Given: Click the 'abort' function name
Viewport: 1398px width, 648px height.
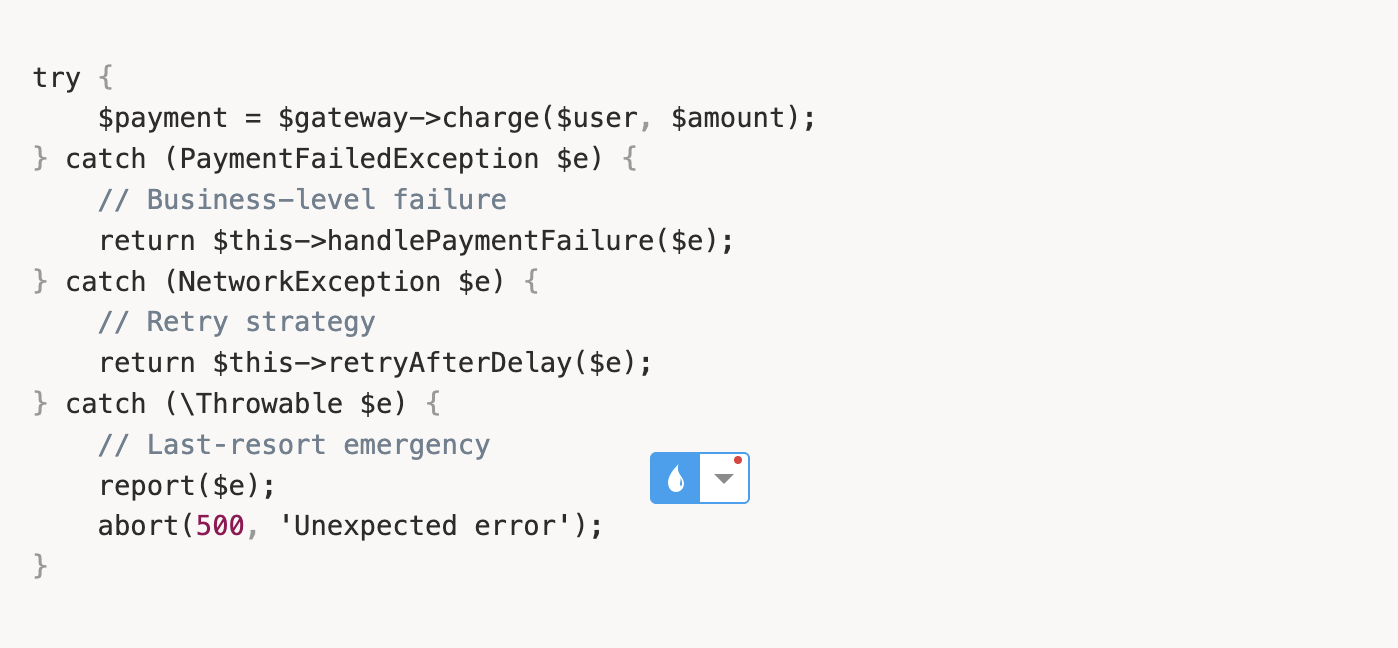Looking at the screenshot, I should coord(138,526).
